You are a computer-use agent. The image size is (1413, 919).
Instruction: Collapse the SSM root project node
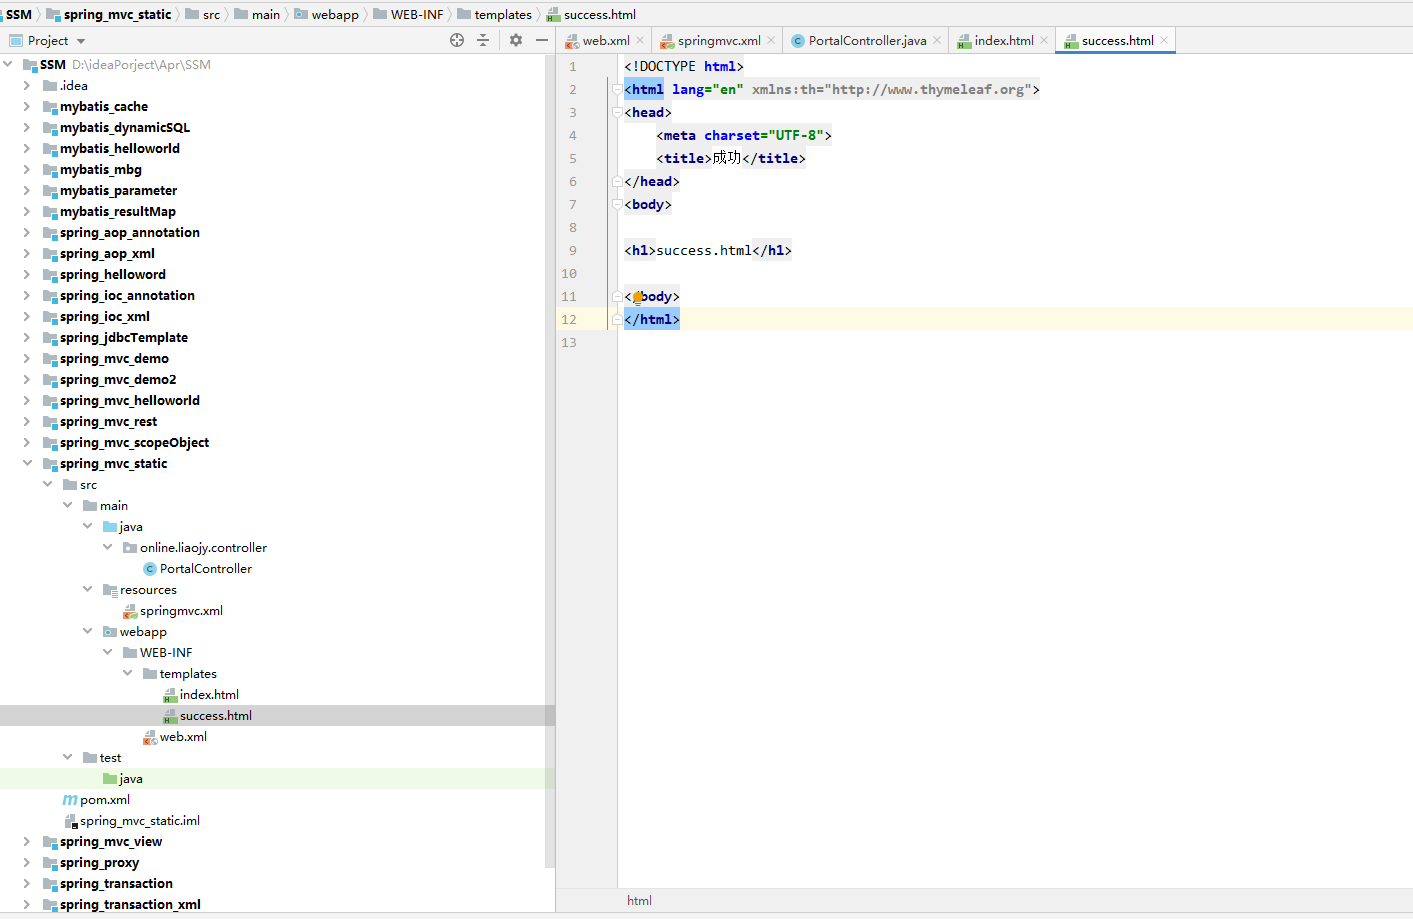8,64
